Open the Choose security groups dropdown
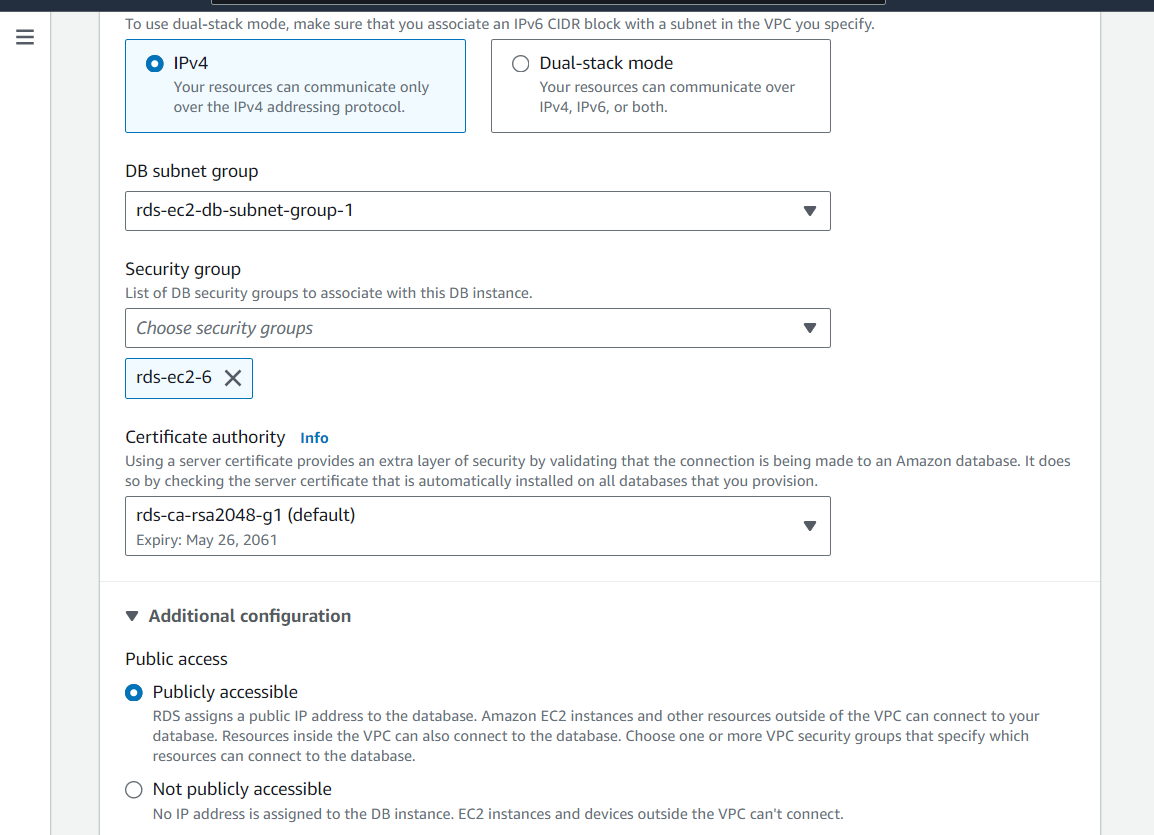Viewport: 1154px width, 835px height. click(x=477, y=328)
